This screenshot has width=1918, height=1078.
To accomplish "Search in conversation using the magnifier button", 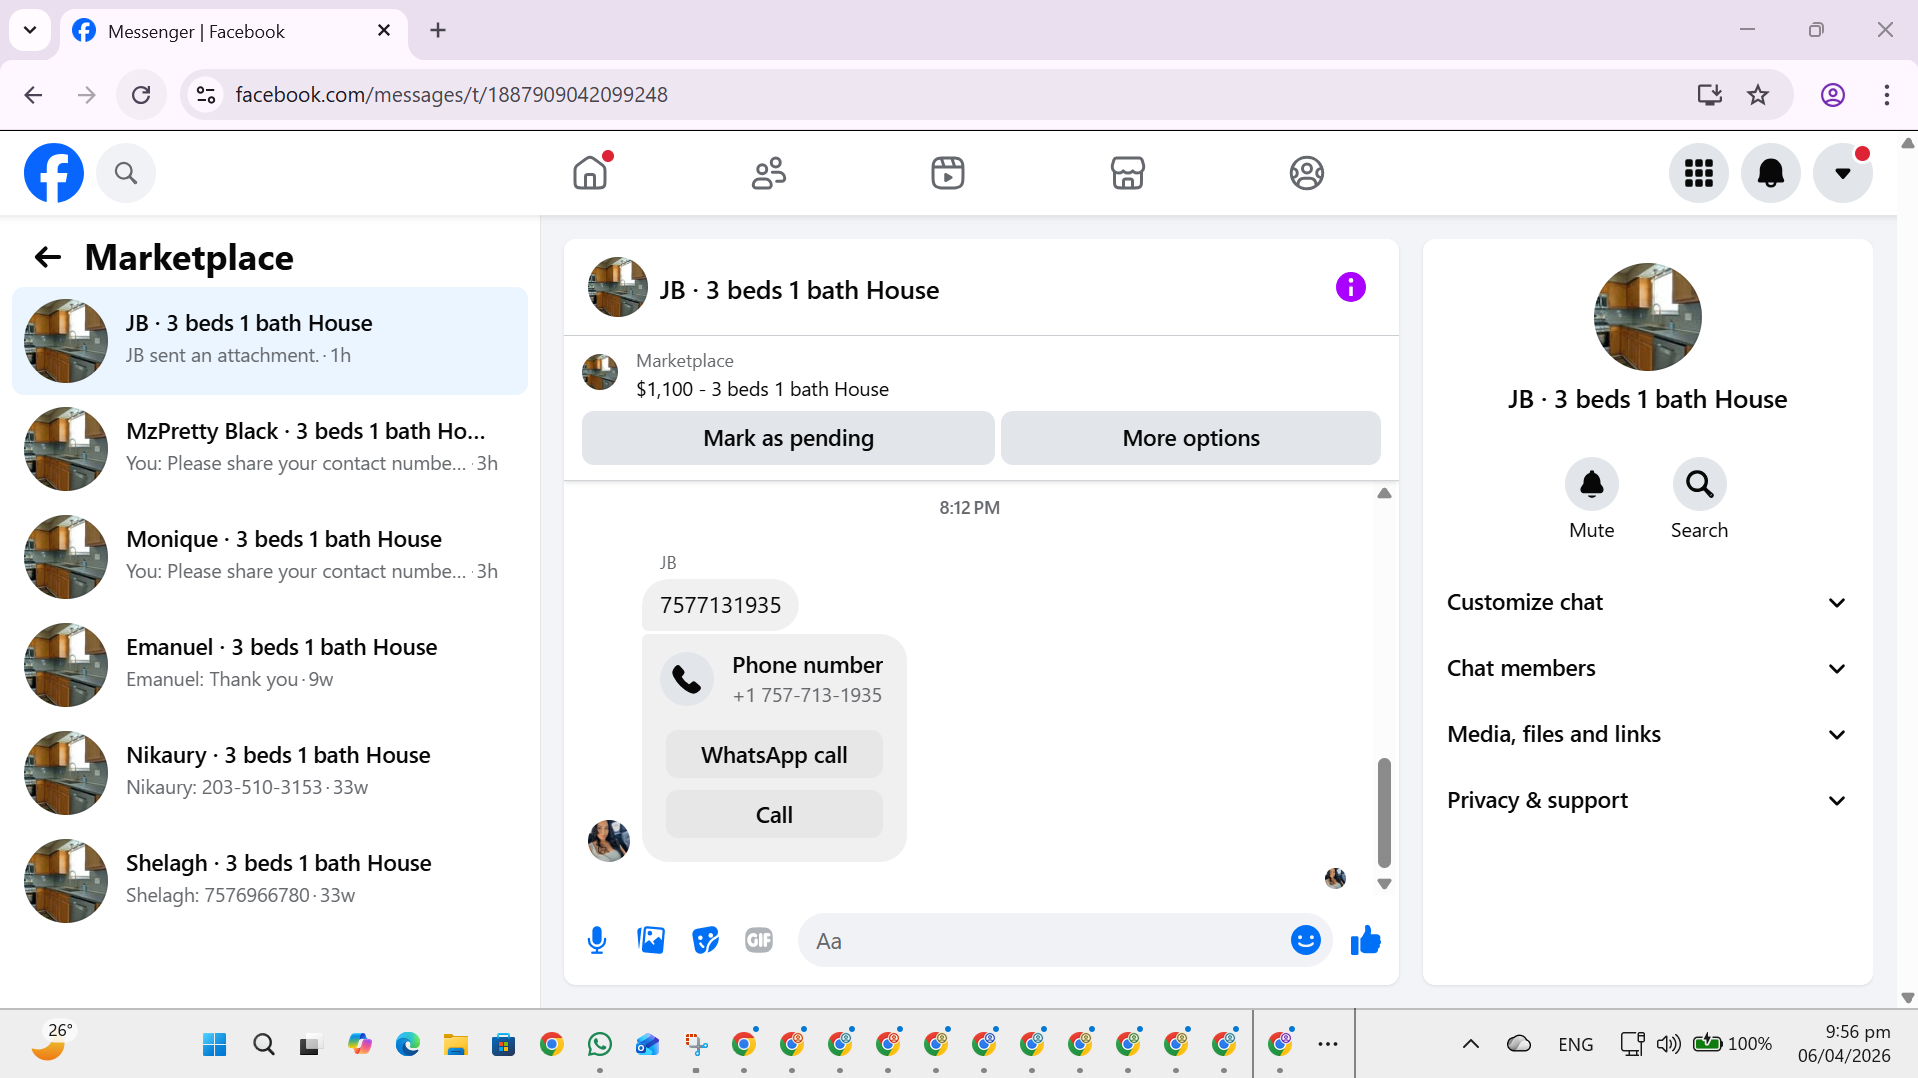I will click(x=1700, y=485).
